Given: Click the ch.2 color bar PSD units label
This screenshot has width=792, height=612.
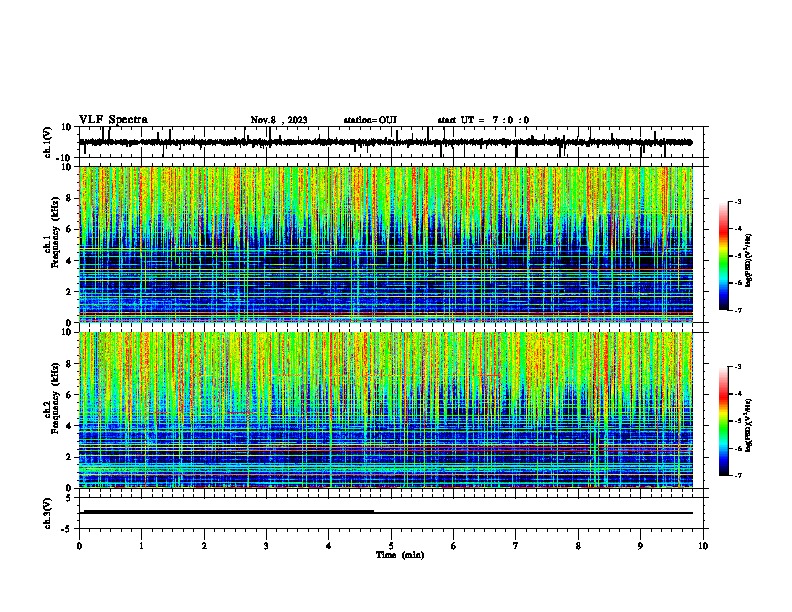Looking at the screenshot, I should 749,425.
